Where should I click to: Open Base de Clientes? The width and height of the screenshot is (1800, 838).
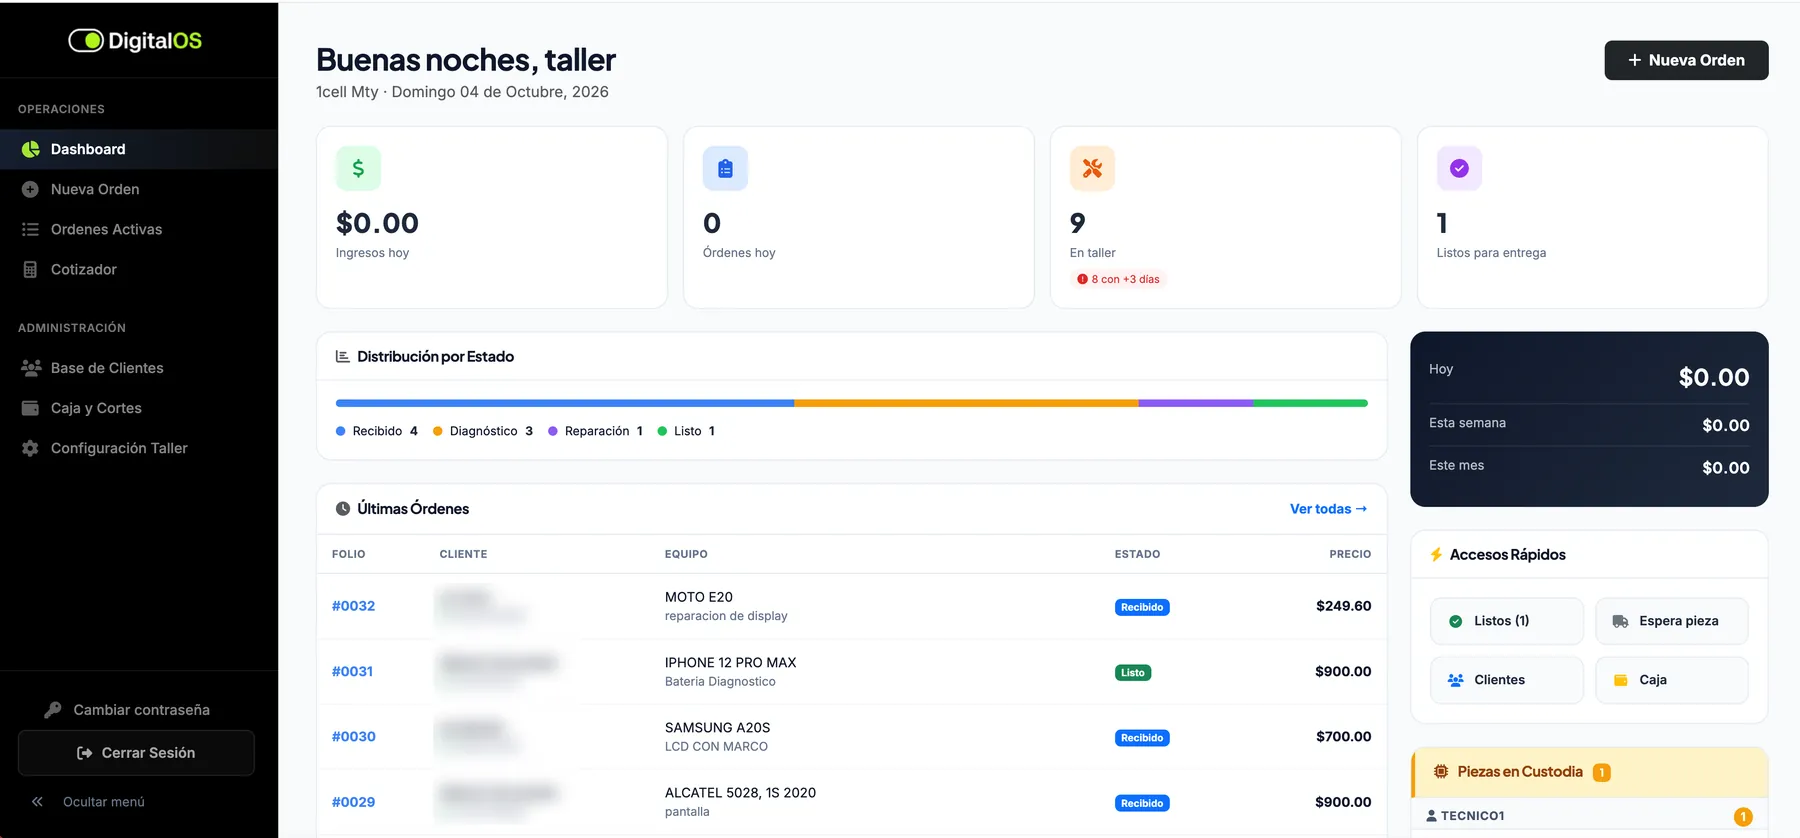pyautogui.click(x=139, y=368)
